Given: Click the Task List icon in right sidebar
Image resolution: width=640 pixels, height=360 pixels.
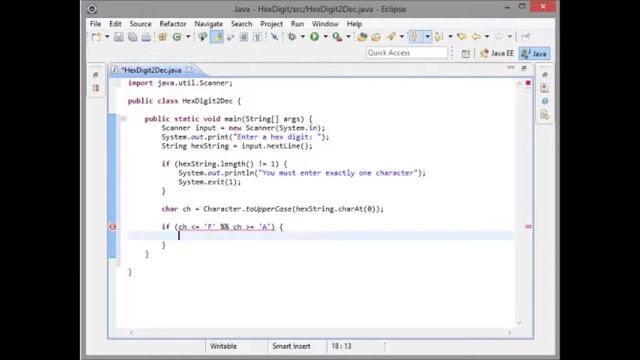Looking at the screenshot, I should (544, 88).
